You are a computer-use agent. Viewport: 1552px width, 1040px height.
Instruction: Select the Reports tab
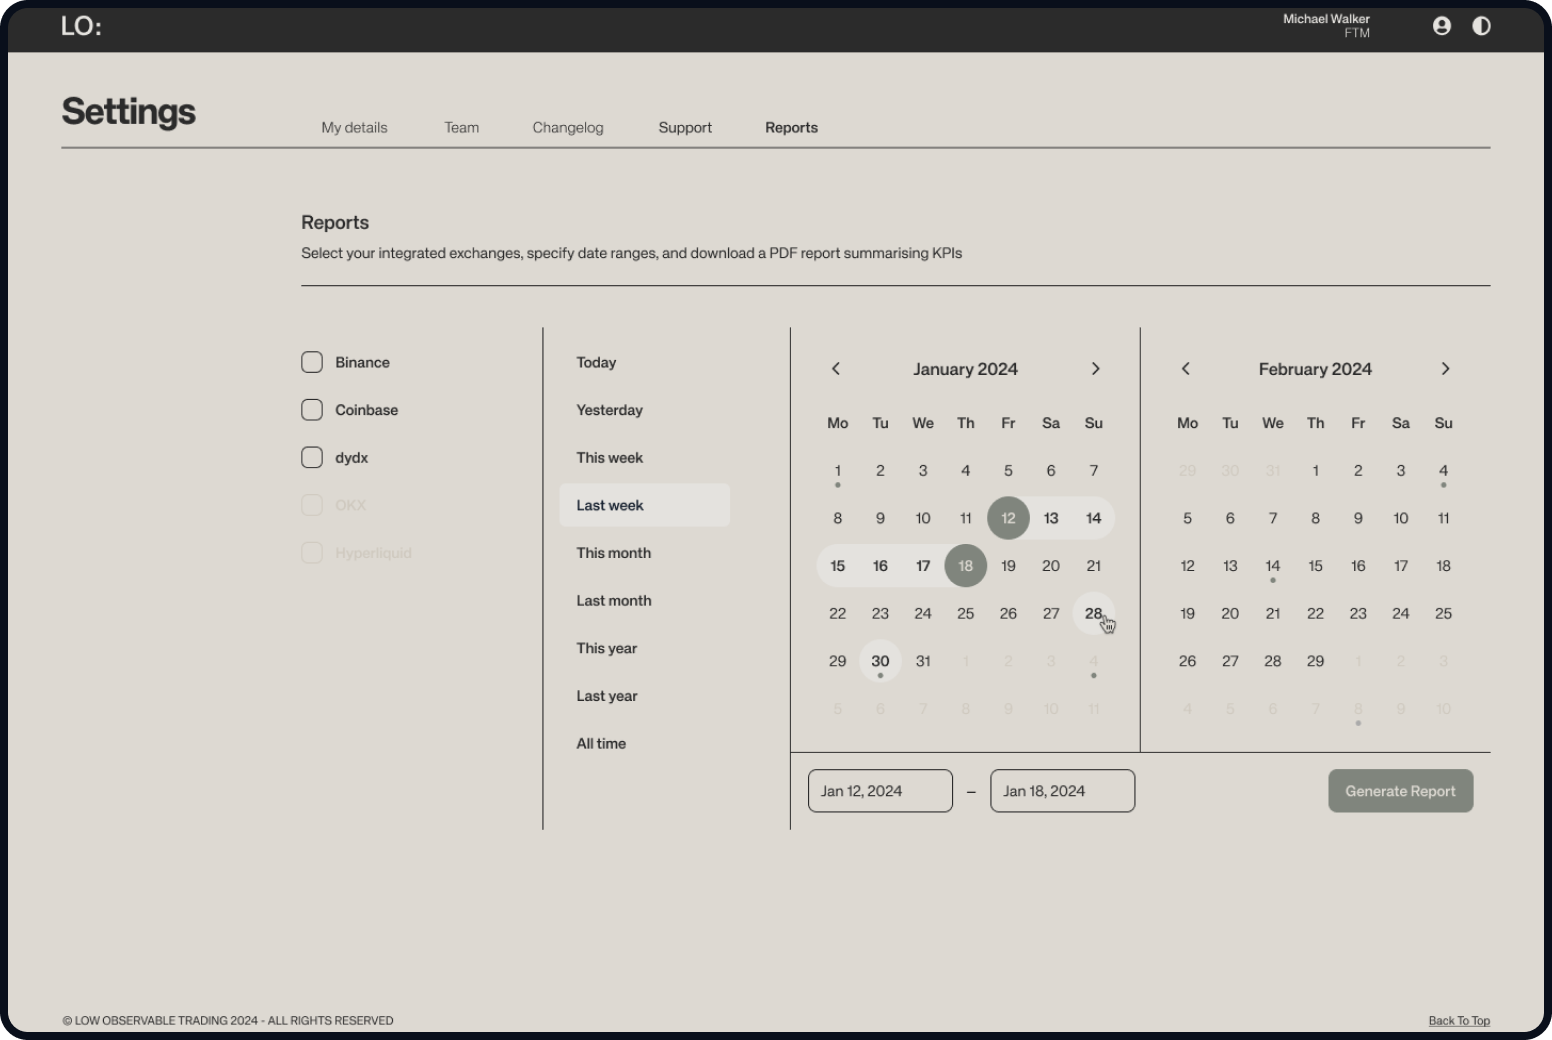click(x=791, y=128)
